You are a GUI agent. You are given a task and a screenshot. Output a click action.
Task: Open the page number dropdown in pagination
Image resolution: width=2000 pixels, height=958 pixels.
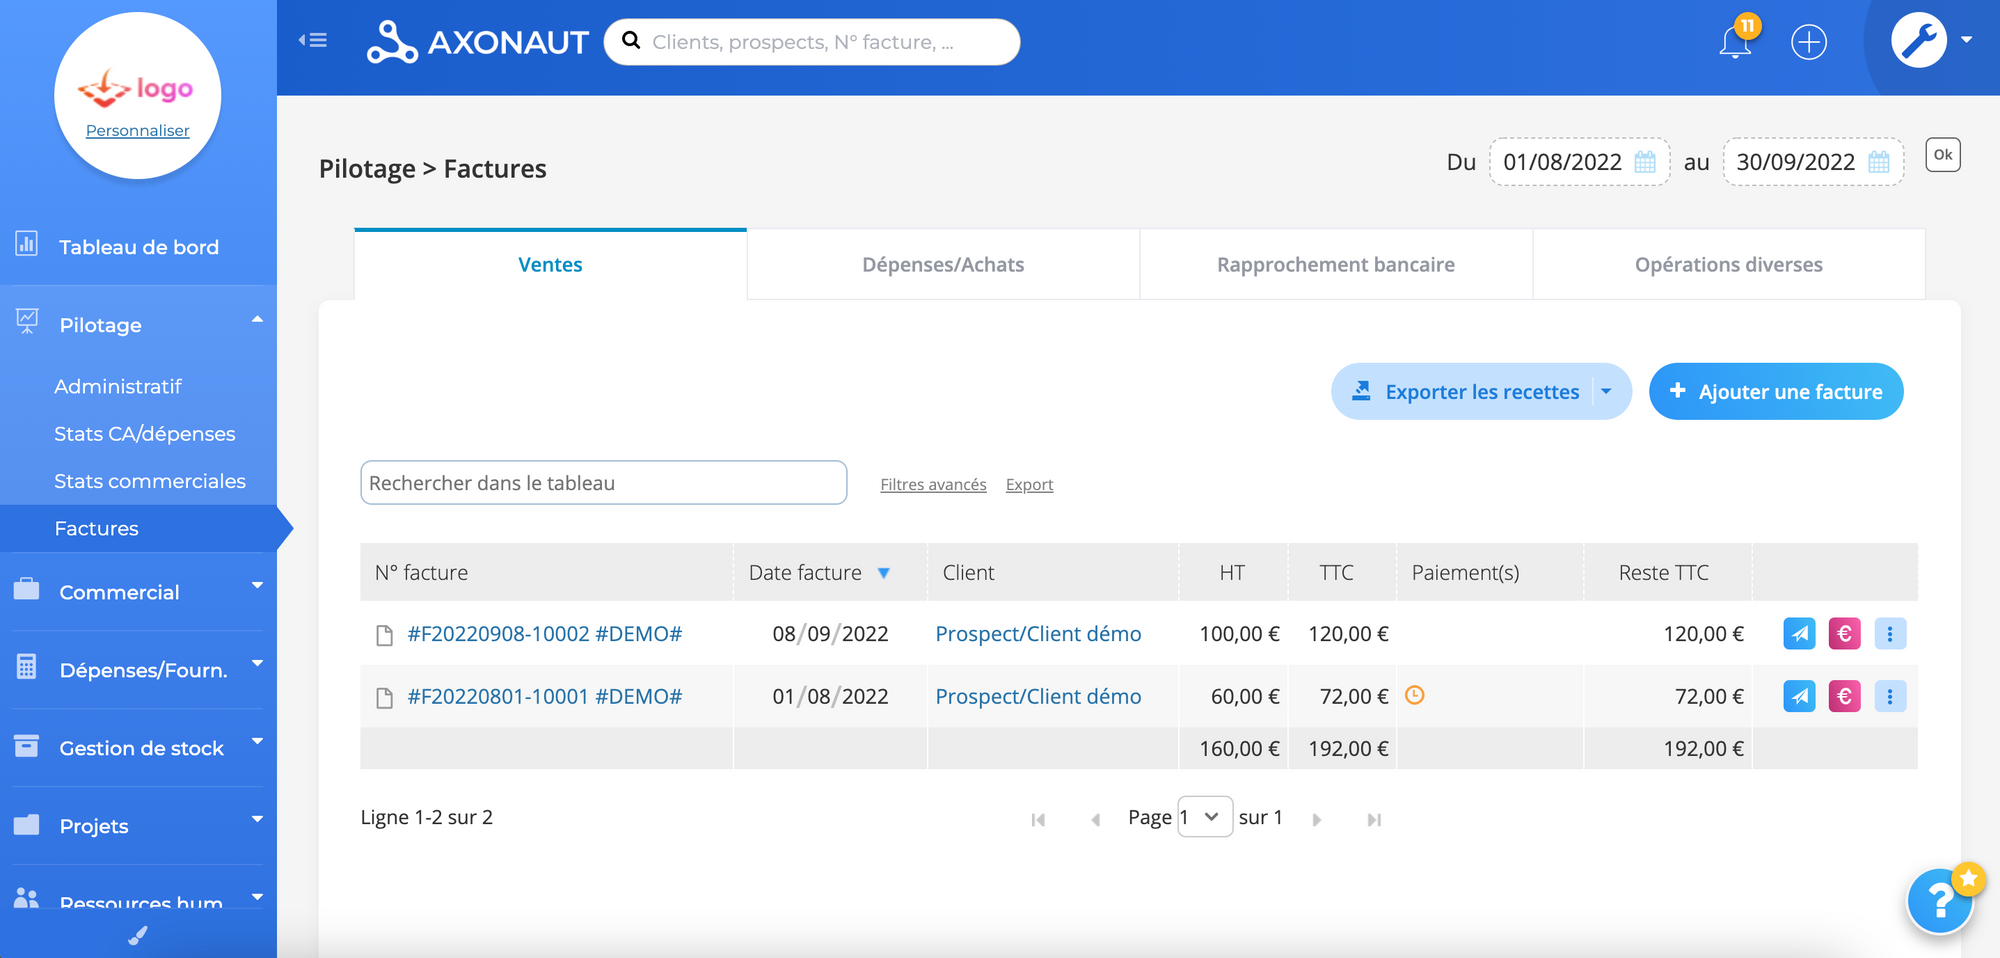(1205, 817)
